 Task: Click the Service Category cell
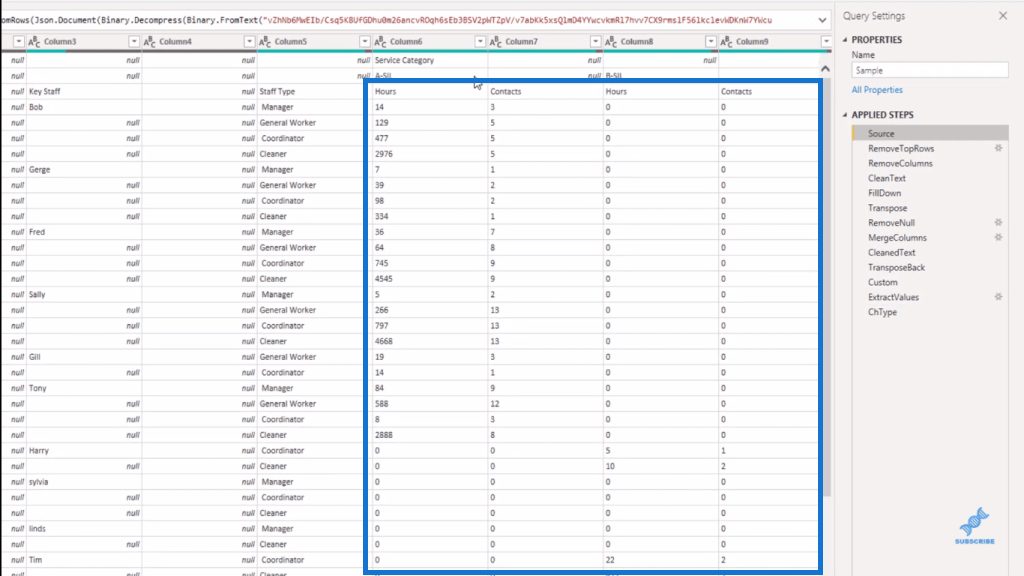pos(430,60)
